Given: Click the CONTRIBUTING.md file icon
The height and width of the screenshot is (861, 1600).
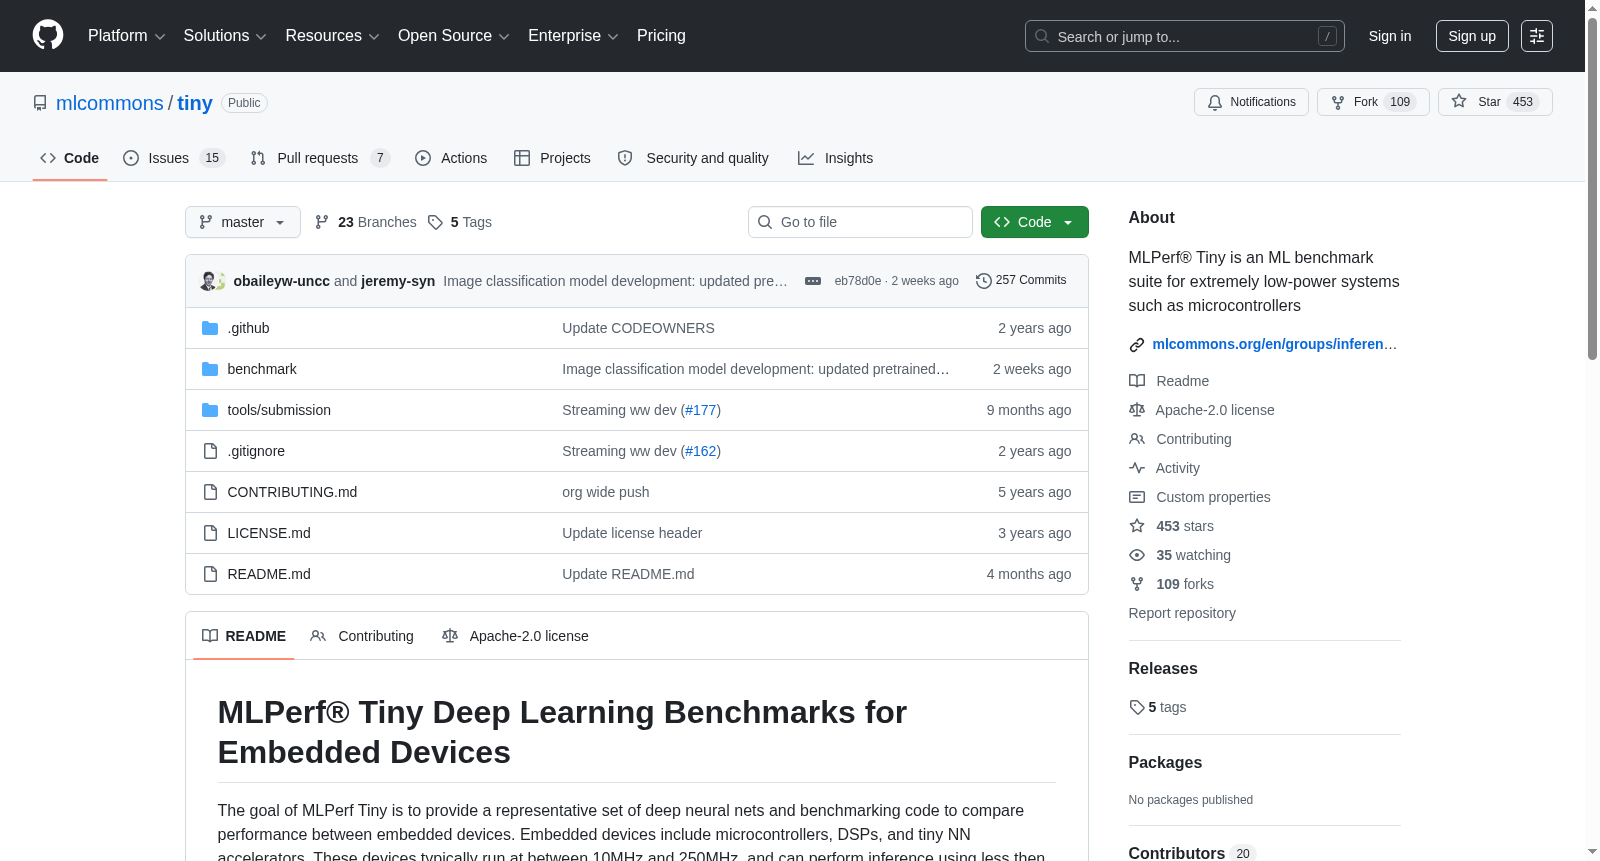Looking at the screenshot, I should pos(210,492).
